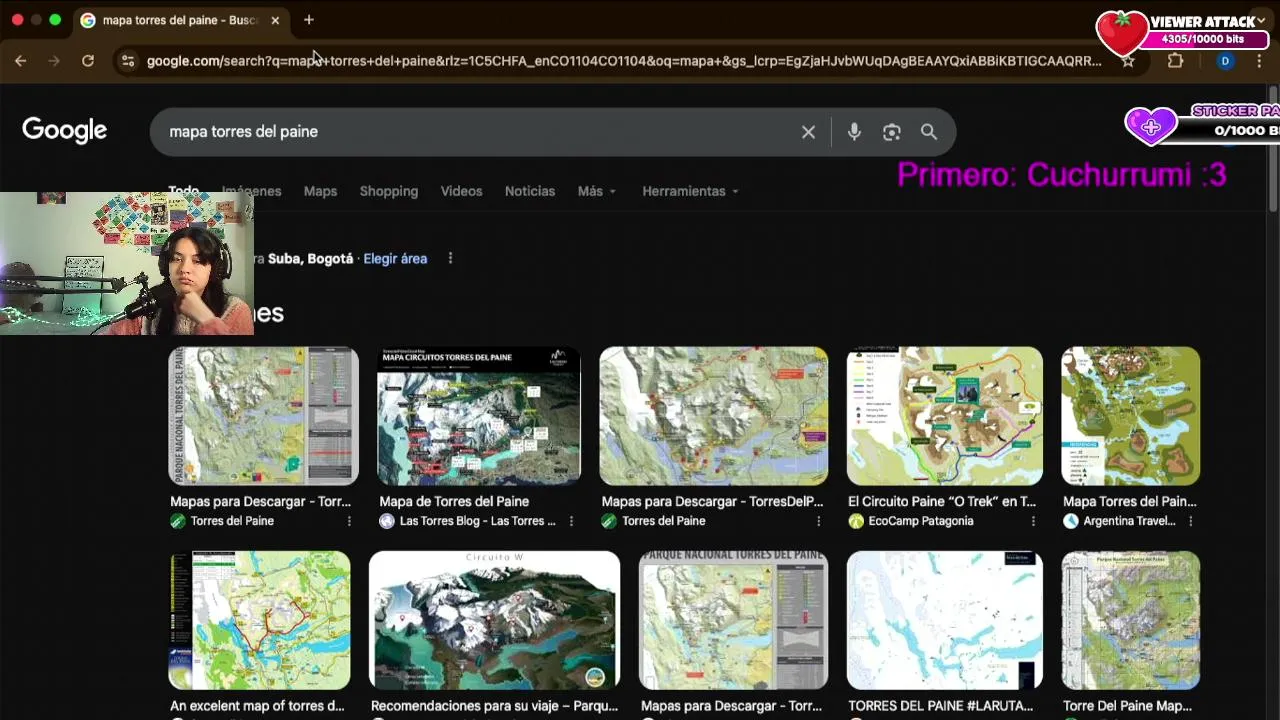This screenshot has height=720, width=1280.
Task: Search by image with Google Lens icon
Action: (x=891, y=132)
